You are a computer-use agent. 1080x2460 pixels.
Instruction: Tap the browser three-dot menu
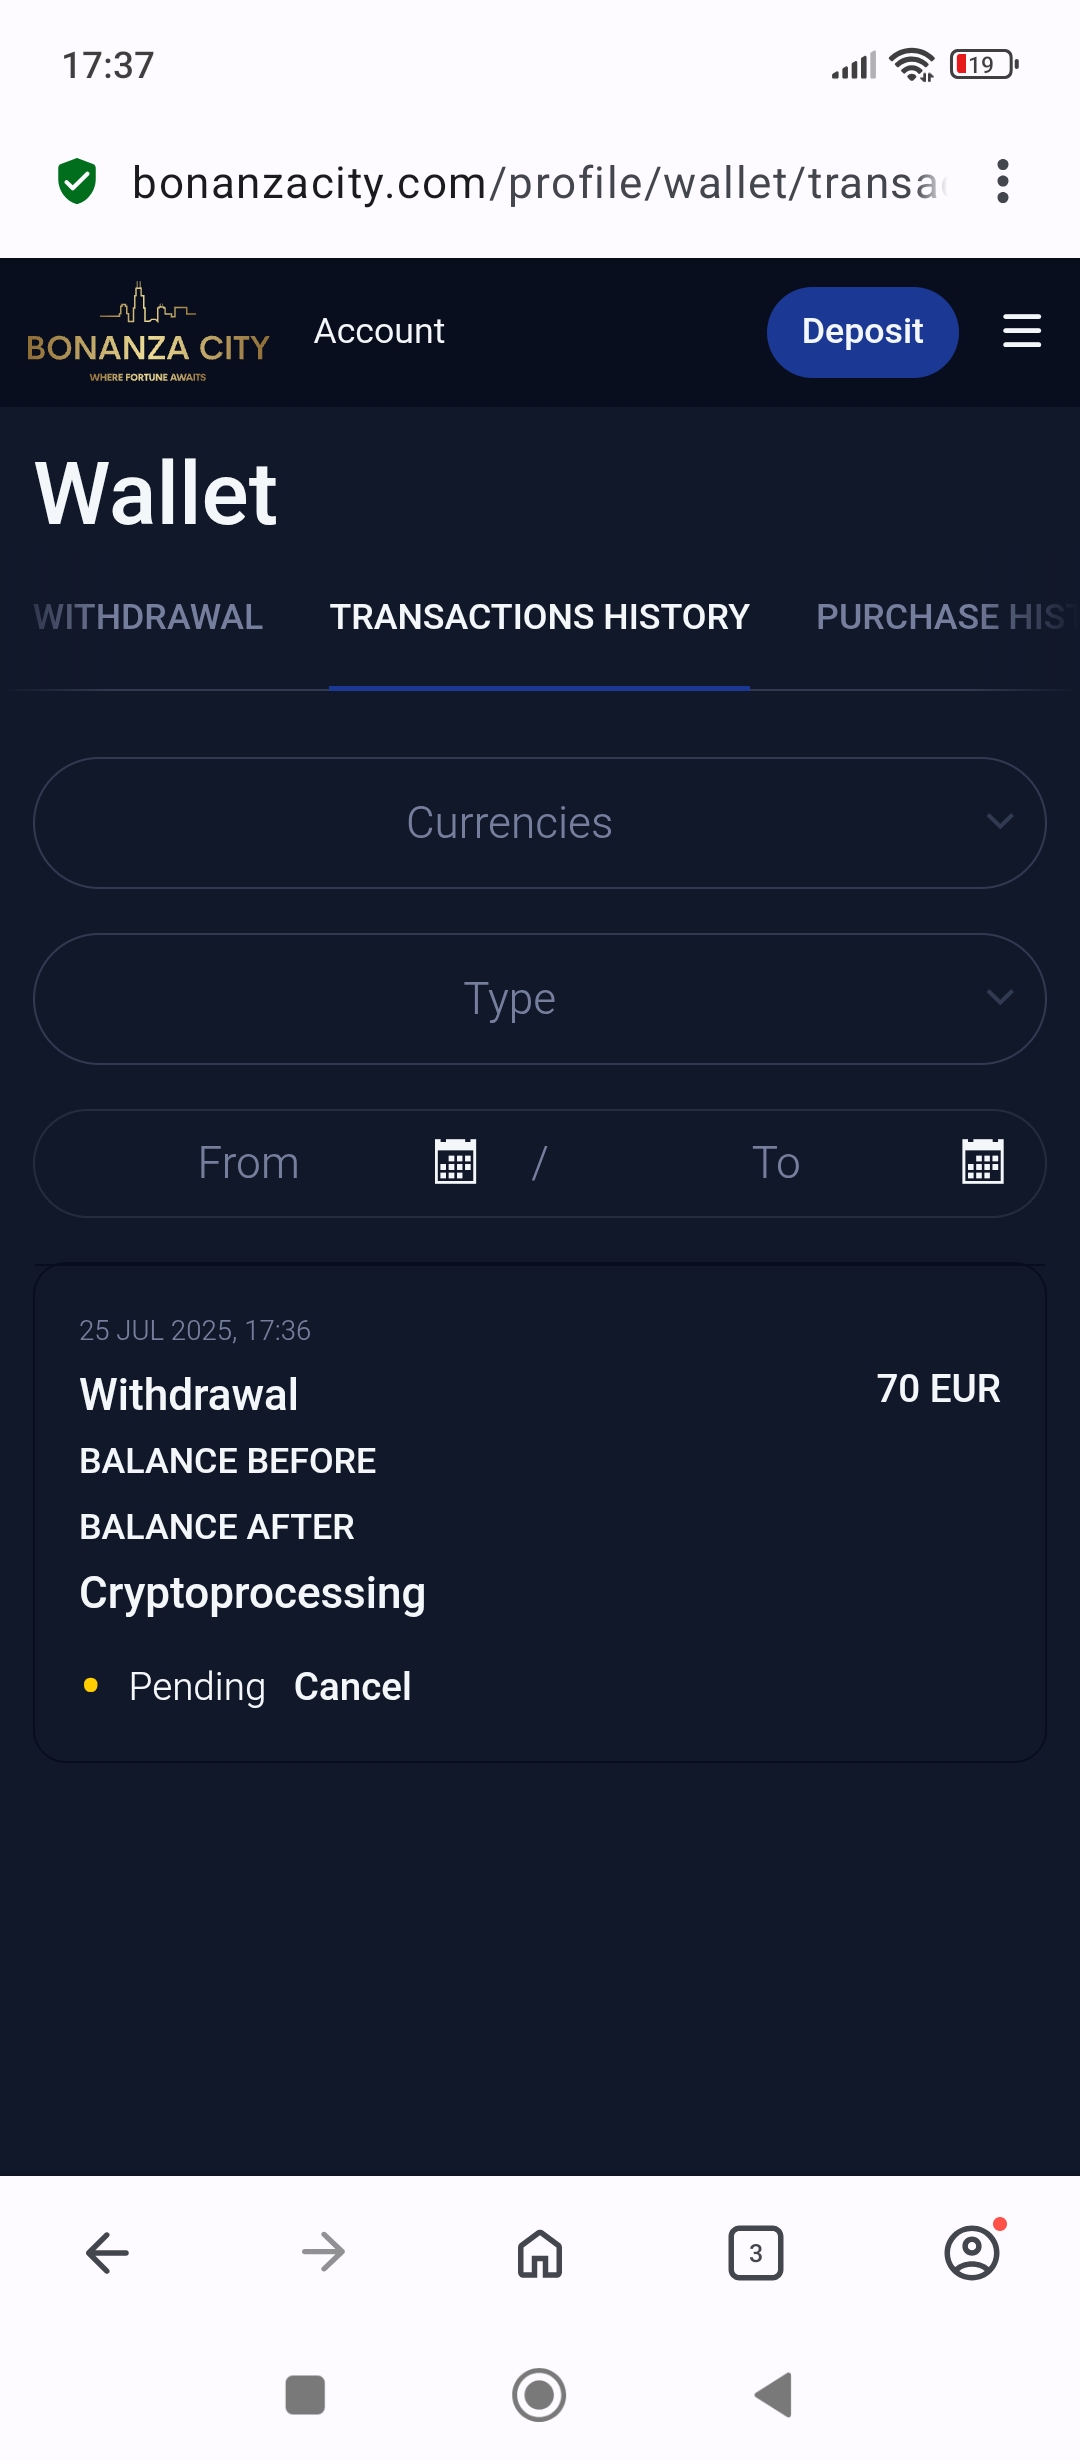(1002, 182)
